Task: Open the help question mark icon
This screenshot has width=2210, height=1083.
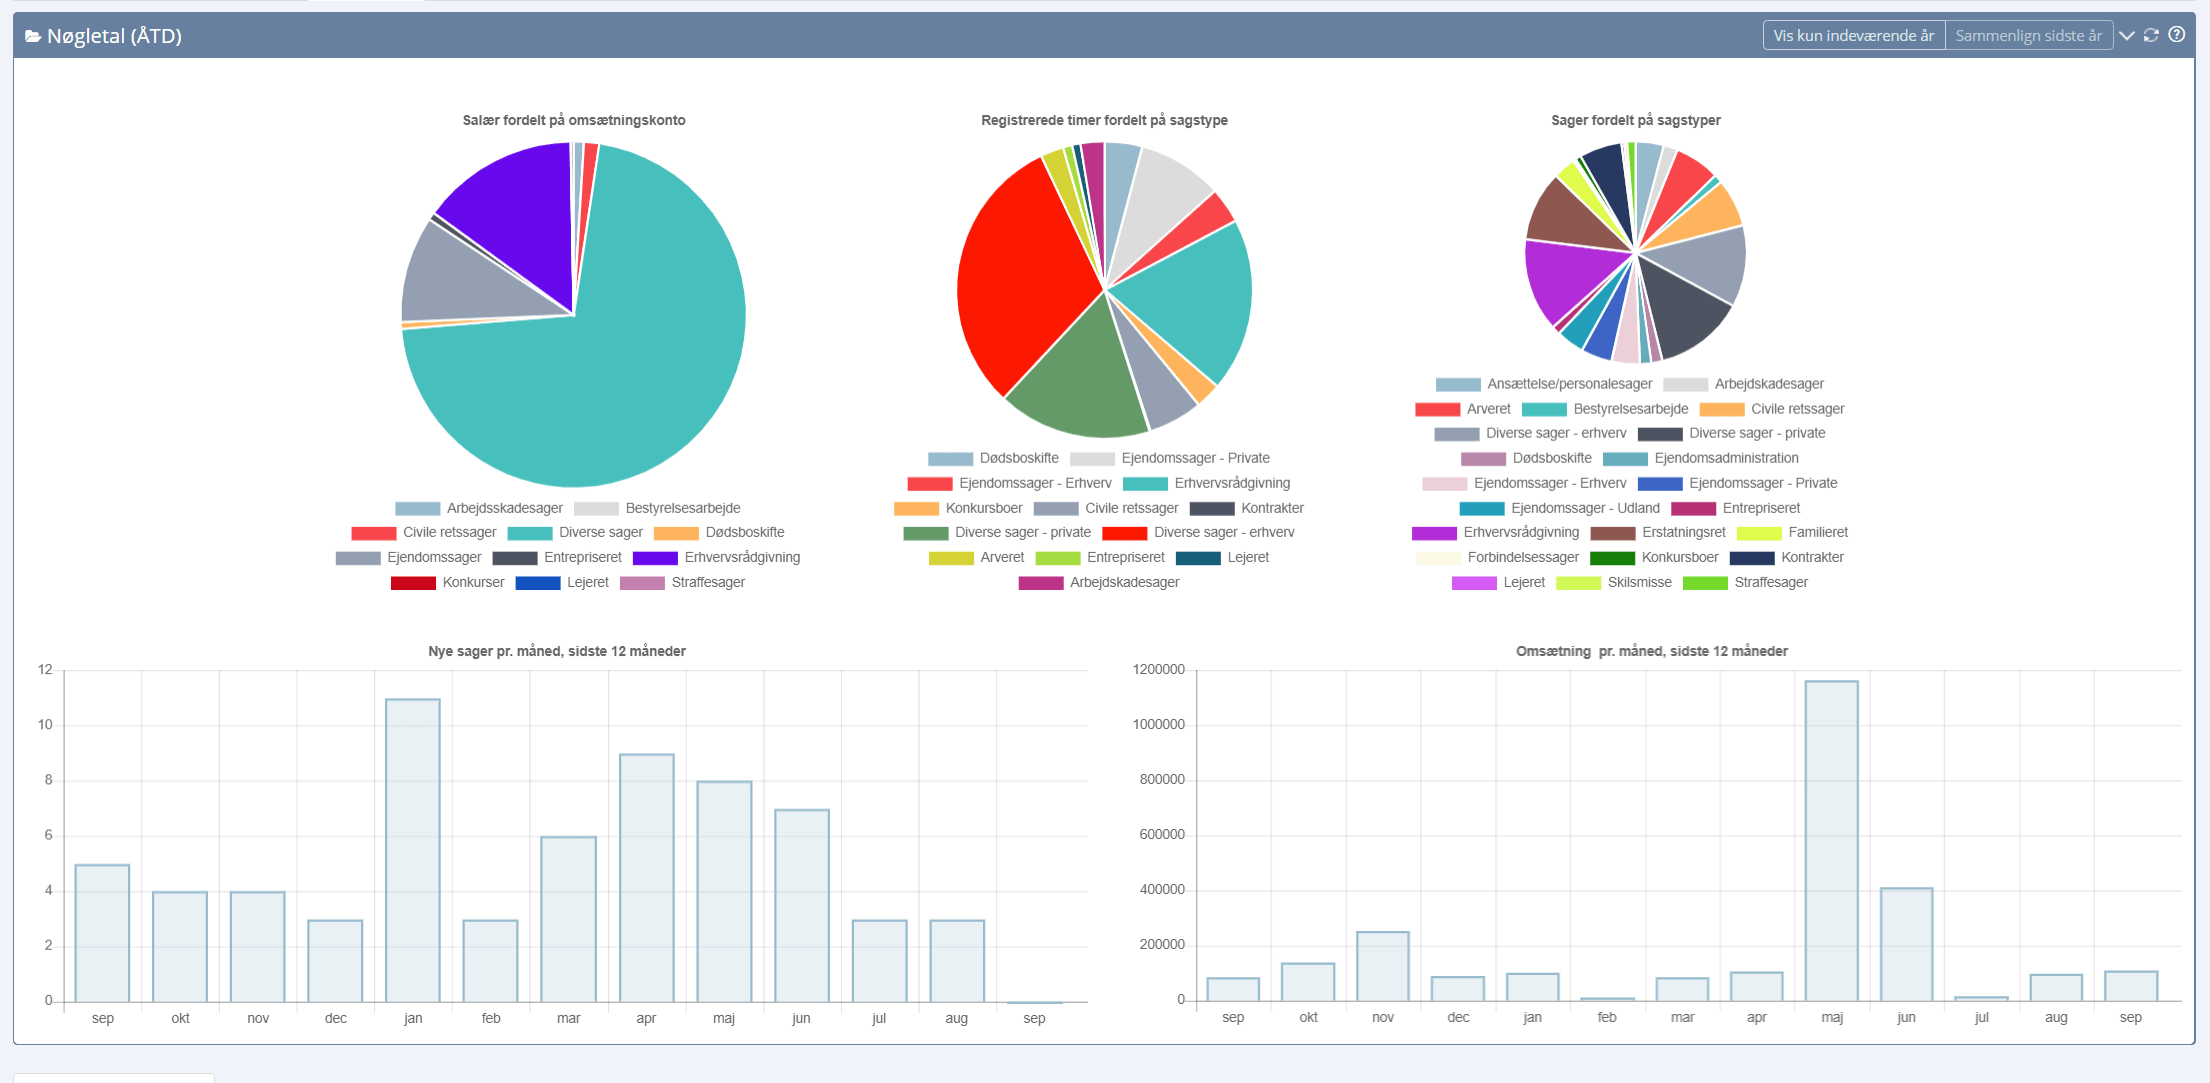Action: (x=2176, y=35)
